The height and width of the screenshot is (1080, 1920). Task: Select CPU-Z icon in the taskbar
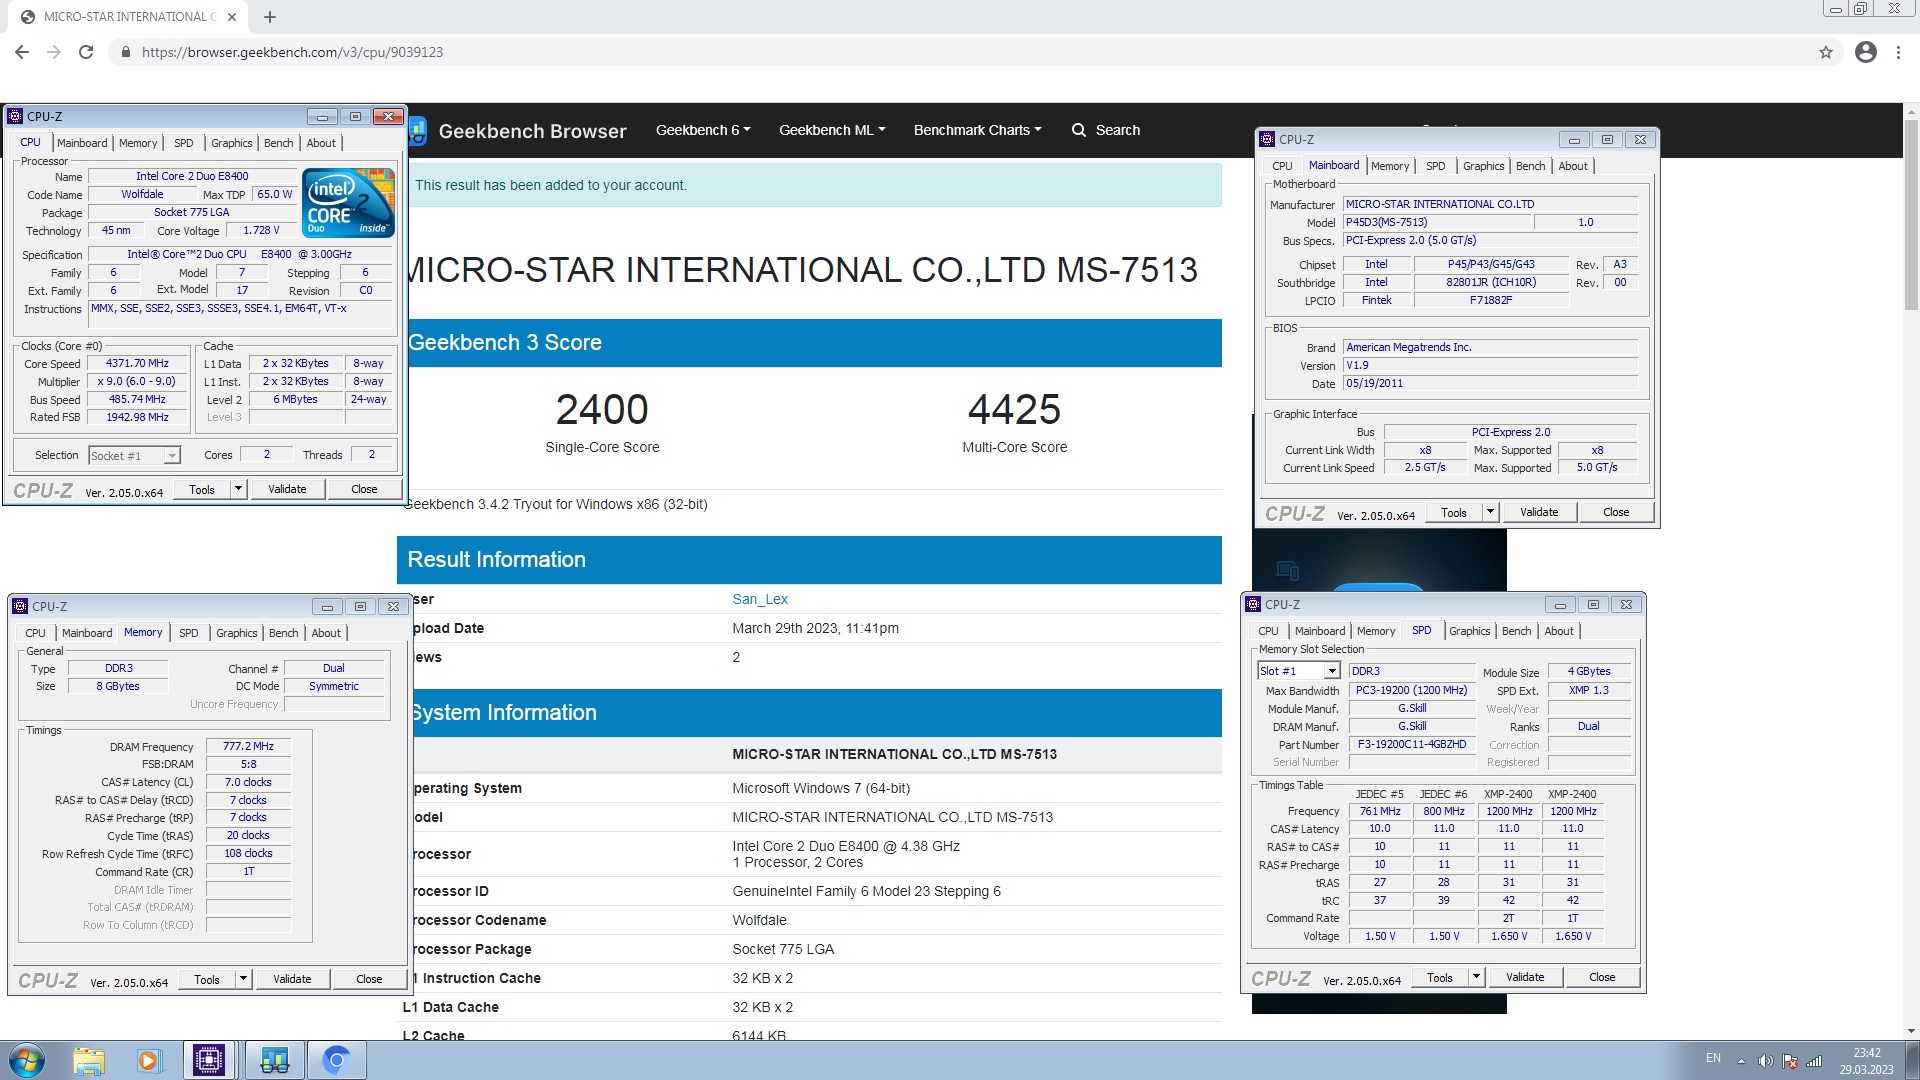pos(209,1060)
